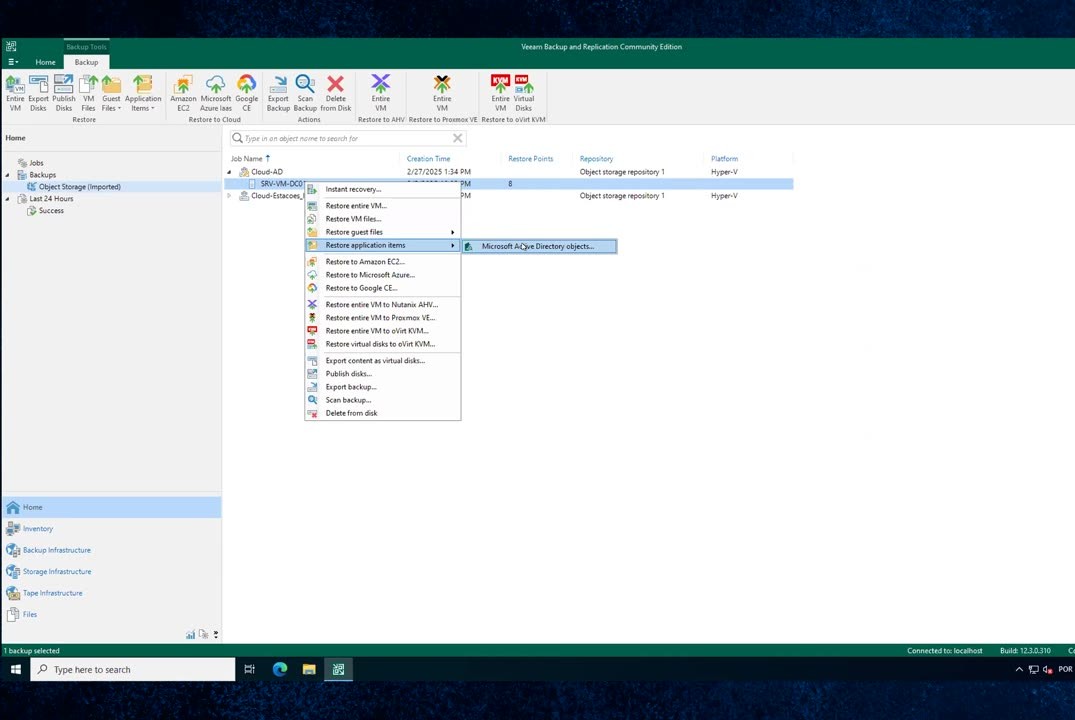Click the taskbar search box
Image resolution: width=1075 pixels, height=720 pixels.
(x=133, y=669)
